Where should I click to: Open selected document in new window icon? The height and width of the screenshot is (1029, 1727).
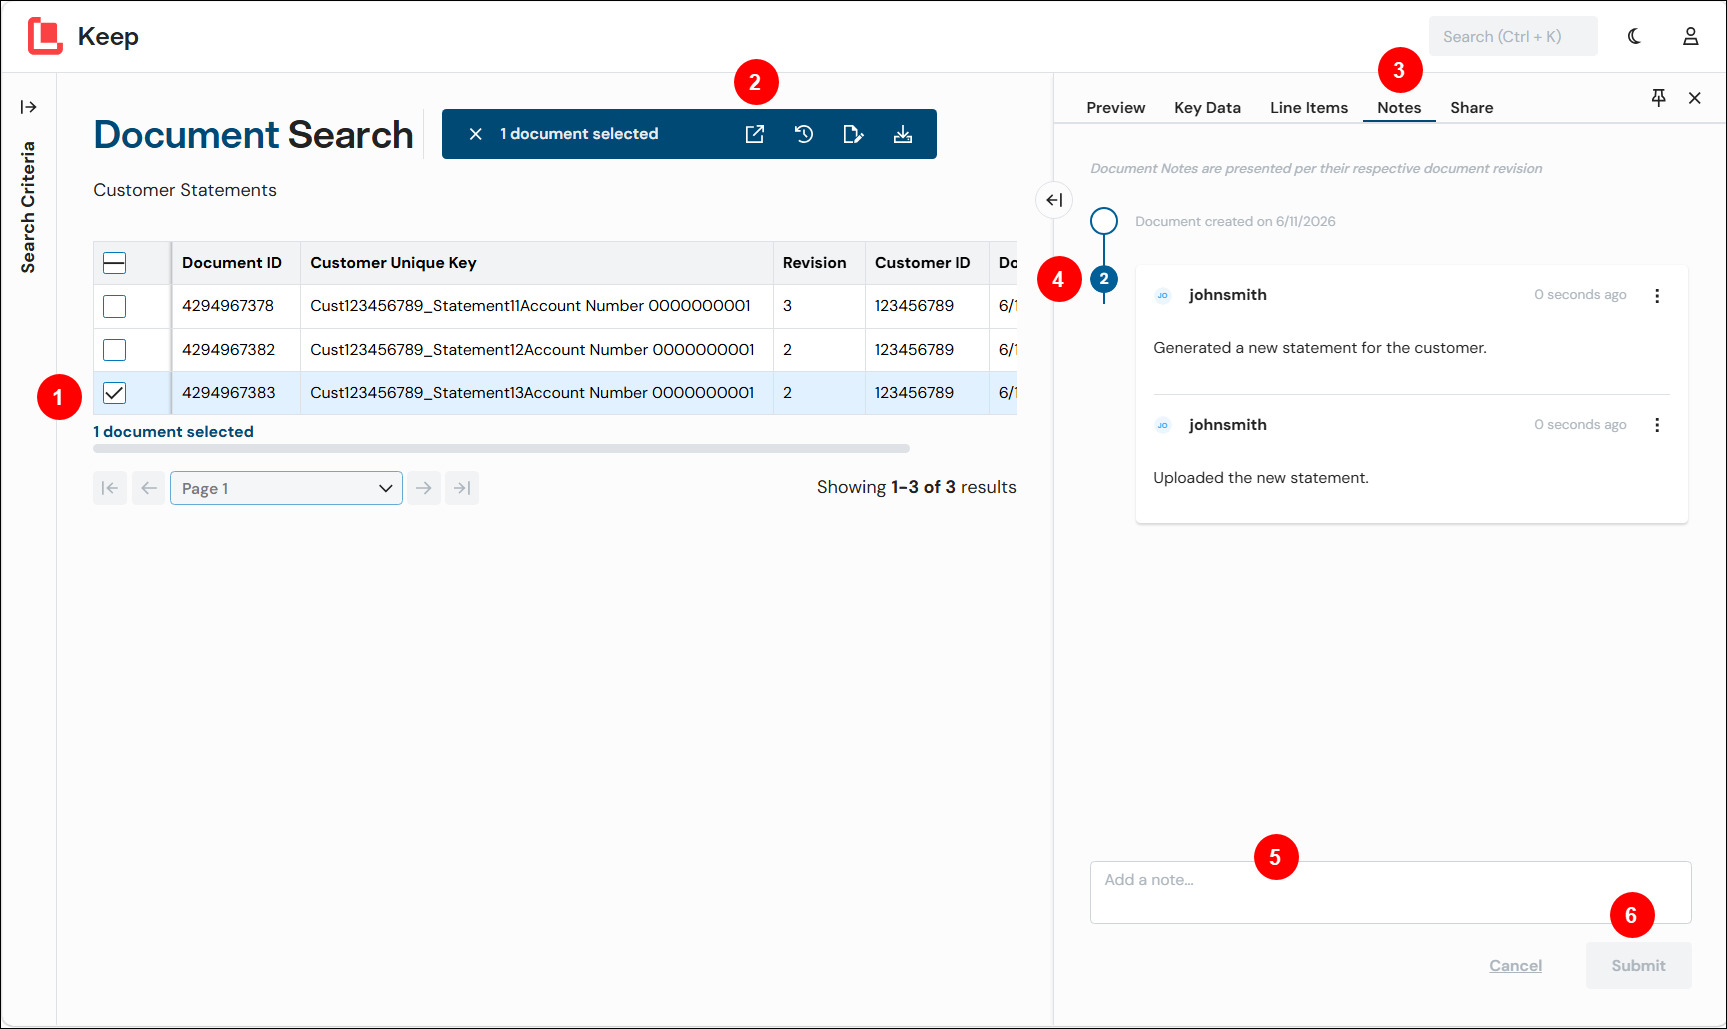(x=755, y=134)
